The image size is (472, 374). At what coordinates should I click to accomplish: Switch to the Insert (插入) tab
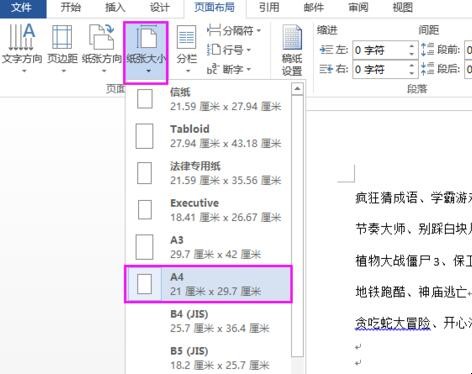tap(115, 8)
